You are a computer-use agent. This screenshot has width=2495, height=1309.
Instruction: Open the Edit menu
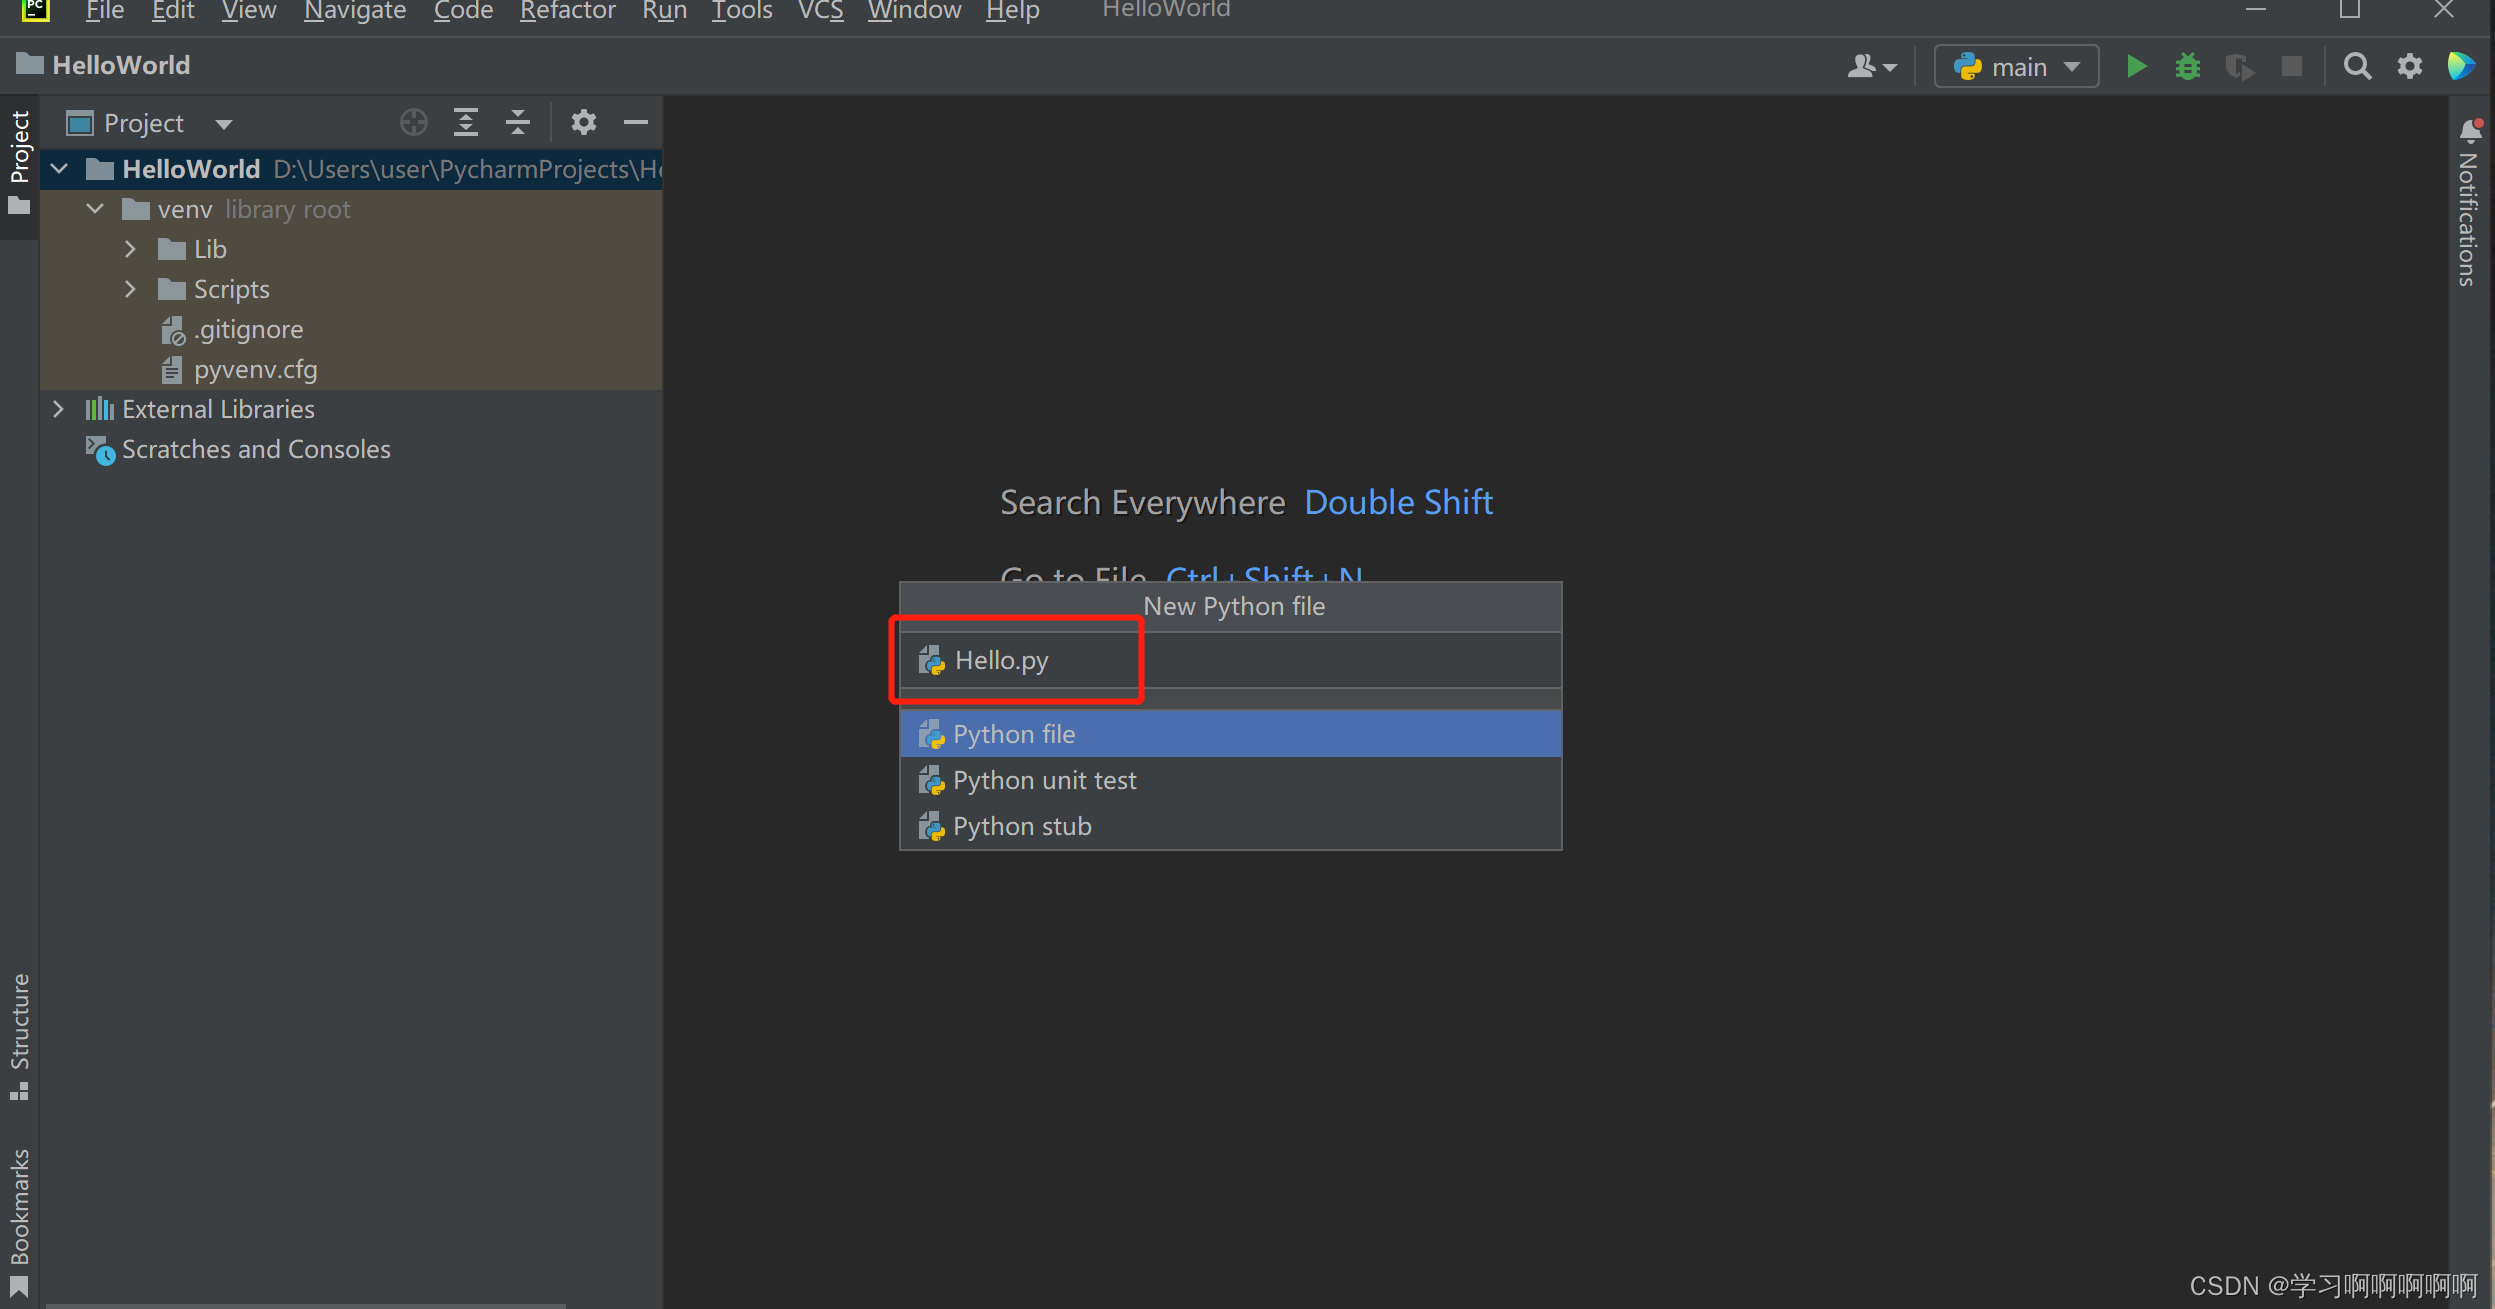point(173,11)
